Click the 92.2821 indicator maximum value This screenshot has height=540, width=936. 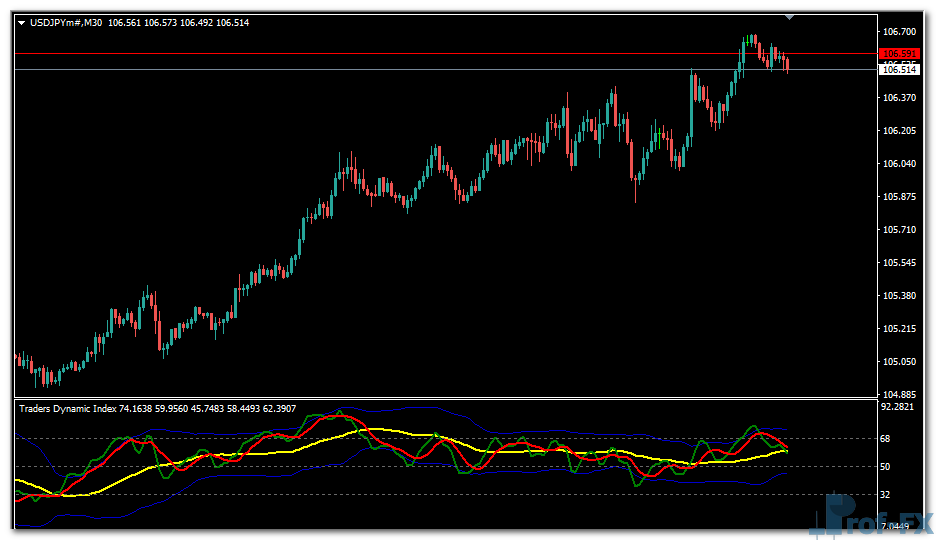tap(900, 408)
